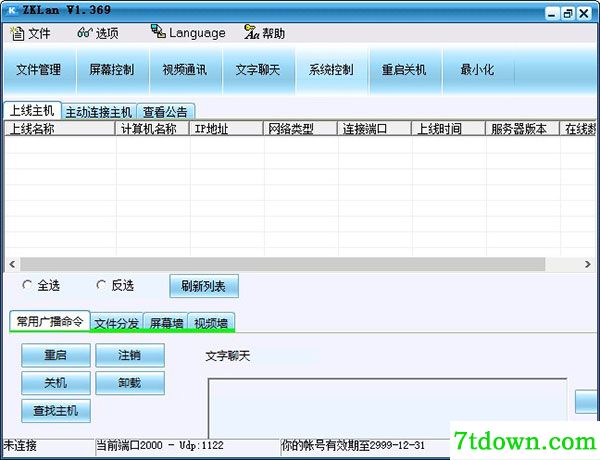Screen dimensions: 600x460
Task: Click 最小化 toolbar button
Action: [x=477, y=70]
